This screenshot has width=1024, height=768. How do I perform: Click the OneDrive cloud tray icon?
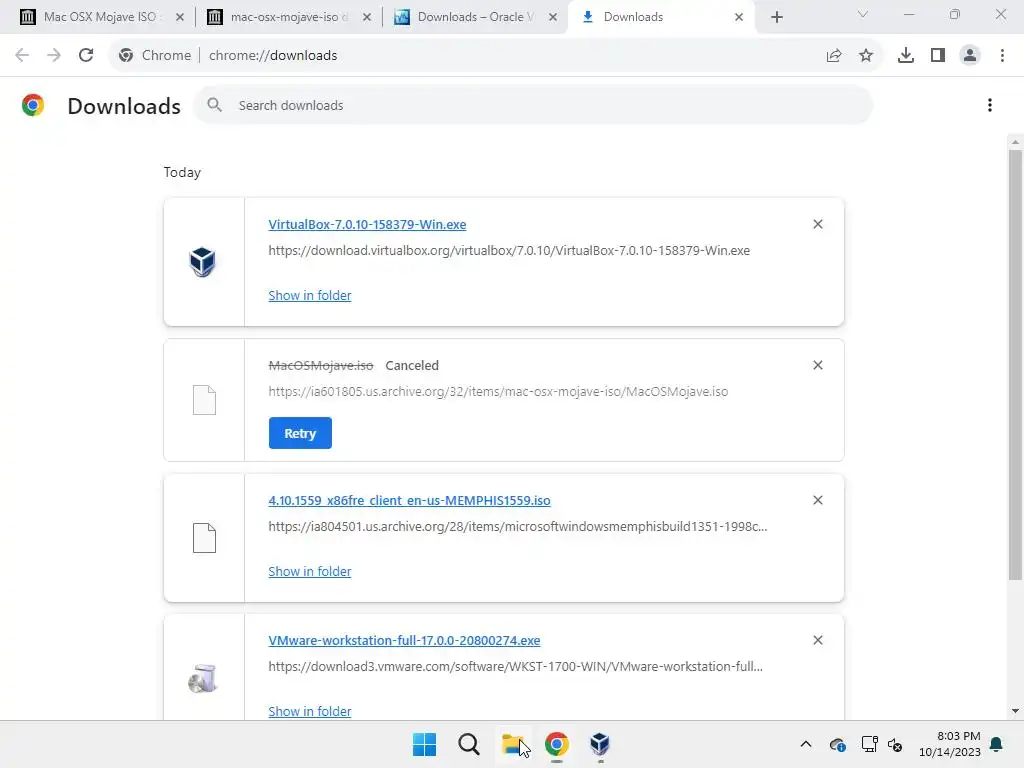pyautogui.click(x=837, y=744)
